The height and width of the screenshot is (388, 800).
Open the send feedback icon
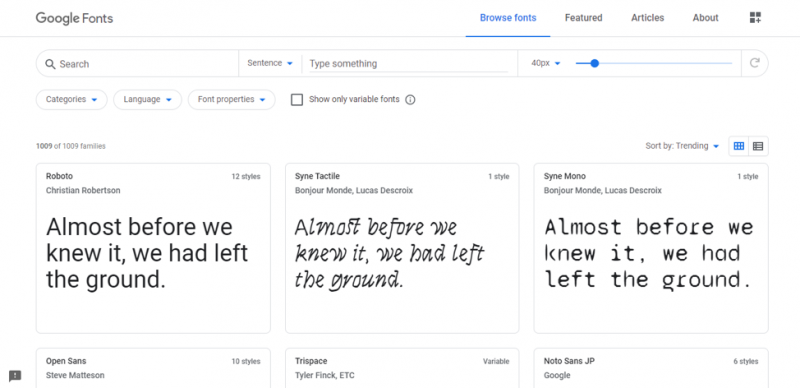click(15, 376)
